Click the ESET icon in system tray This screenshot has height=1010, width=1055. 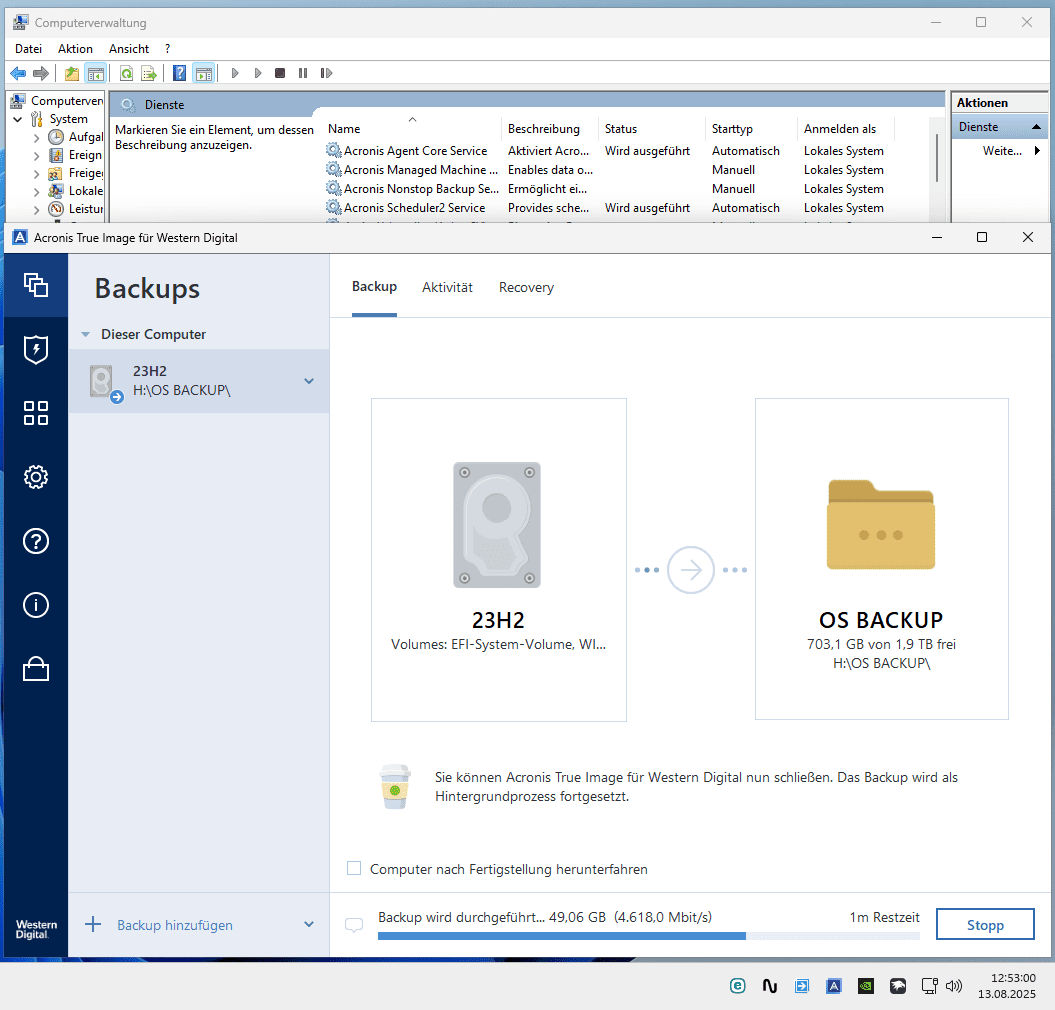(737, 986)
